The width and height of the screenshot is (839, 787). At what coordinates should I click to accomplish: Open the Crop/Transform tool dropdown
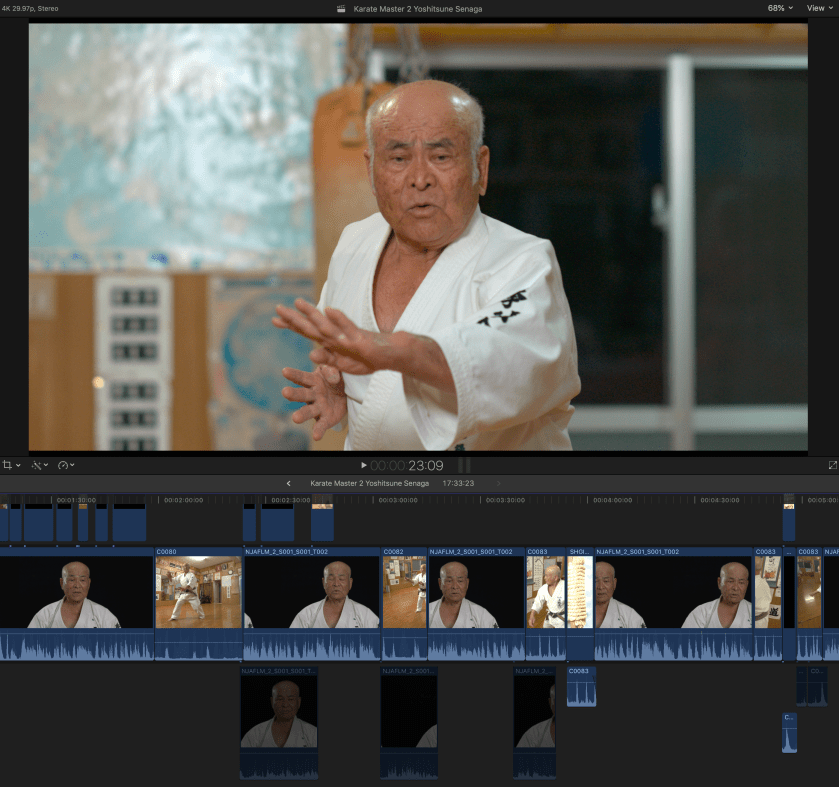[x=11, y=465]
